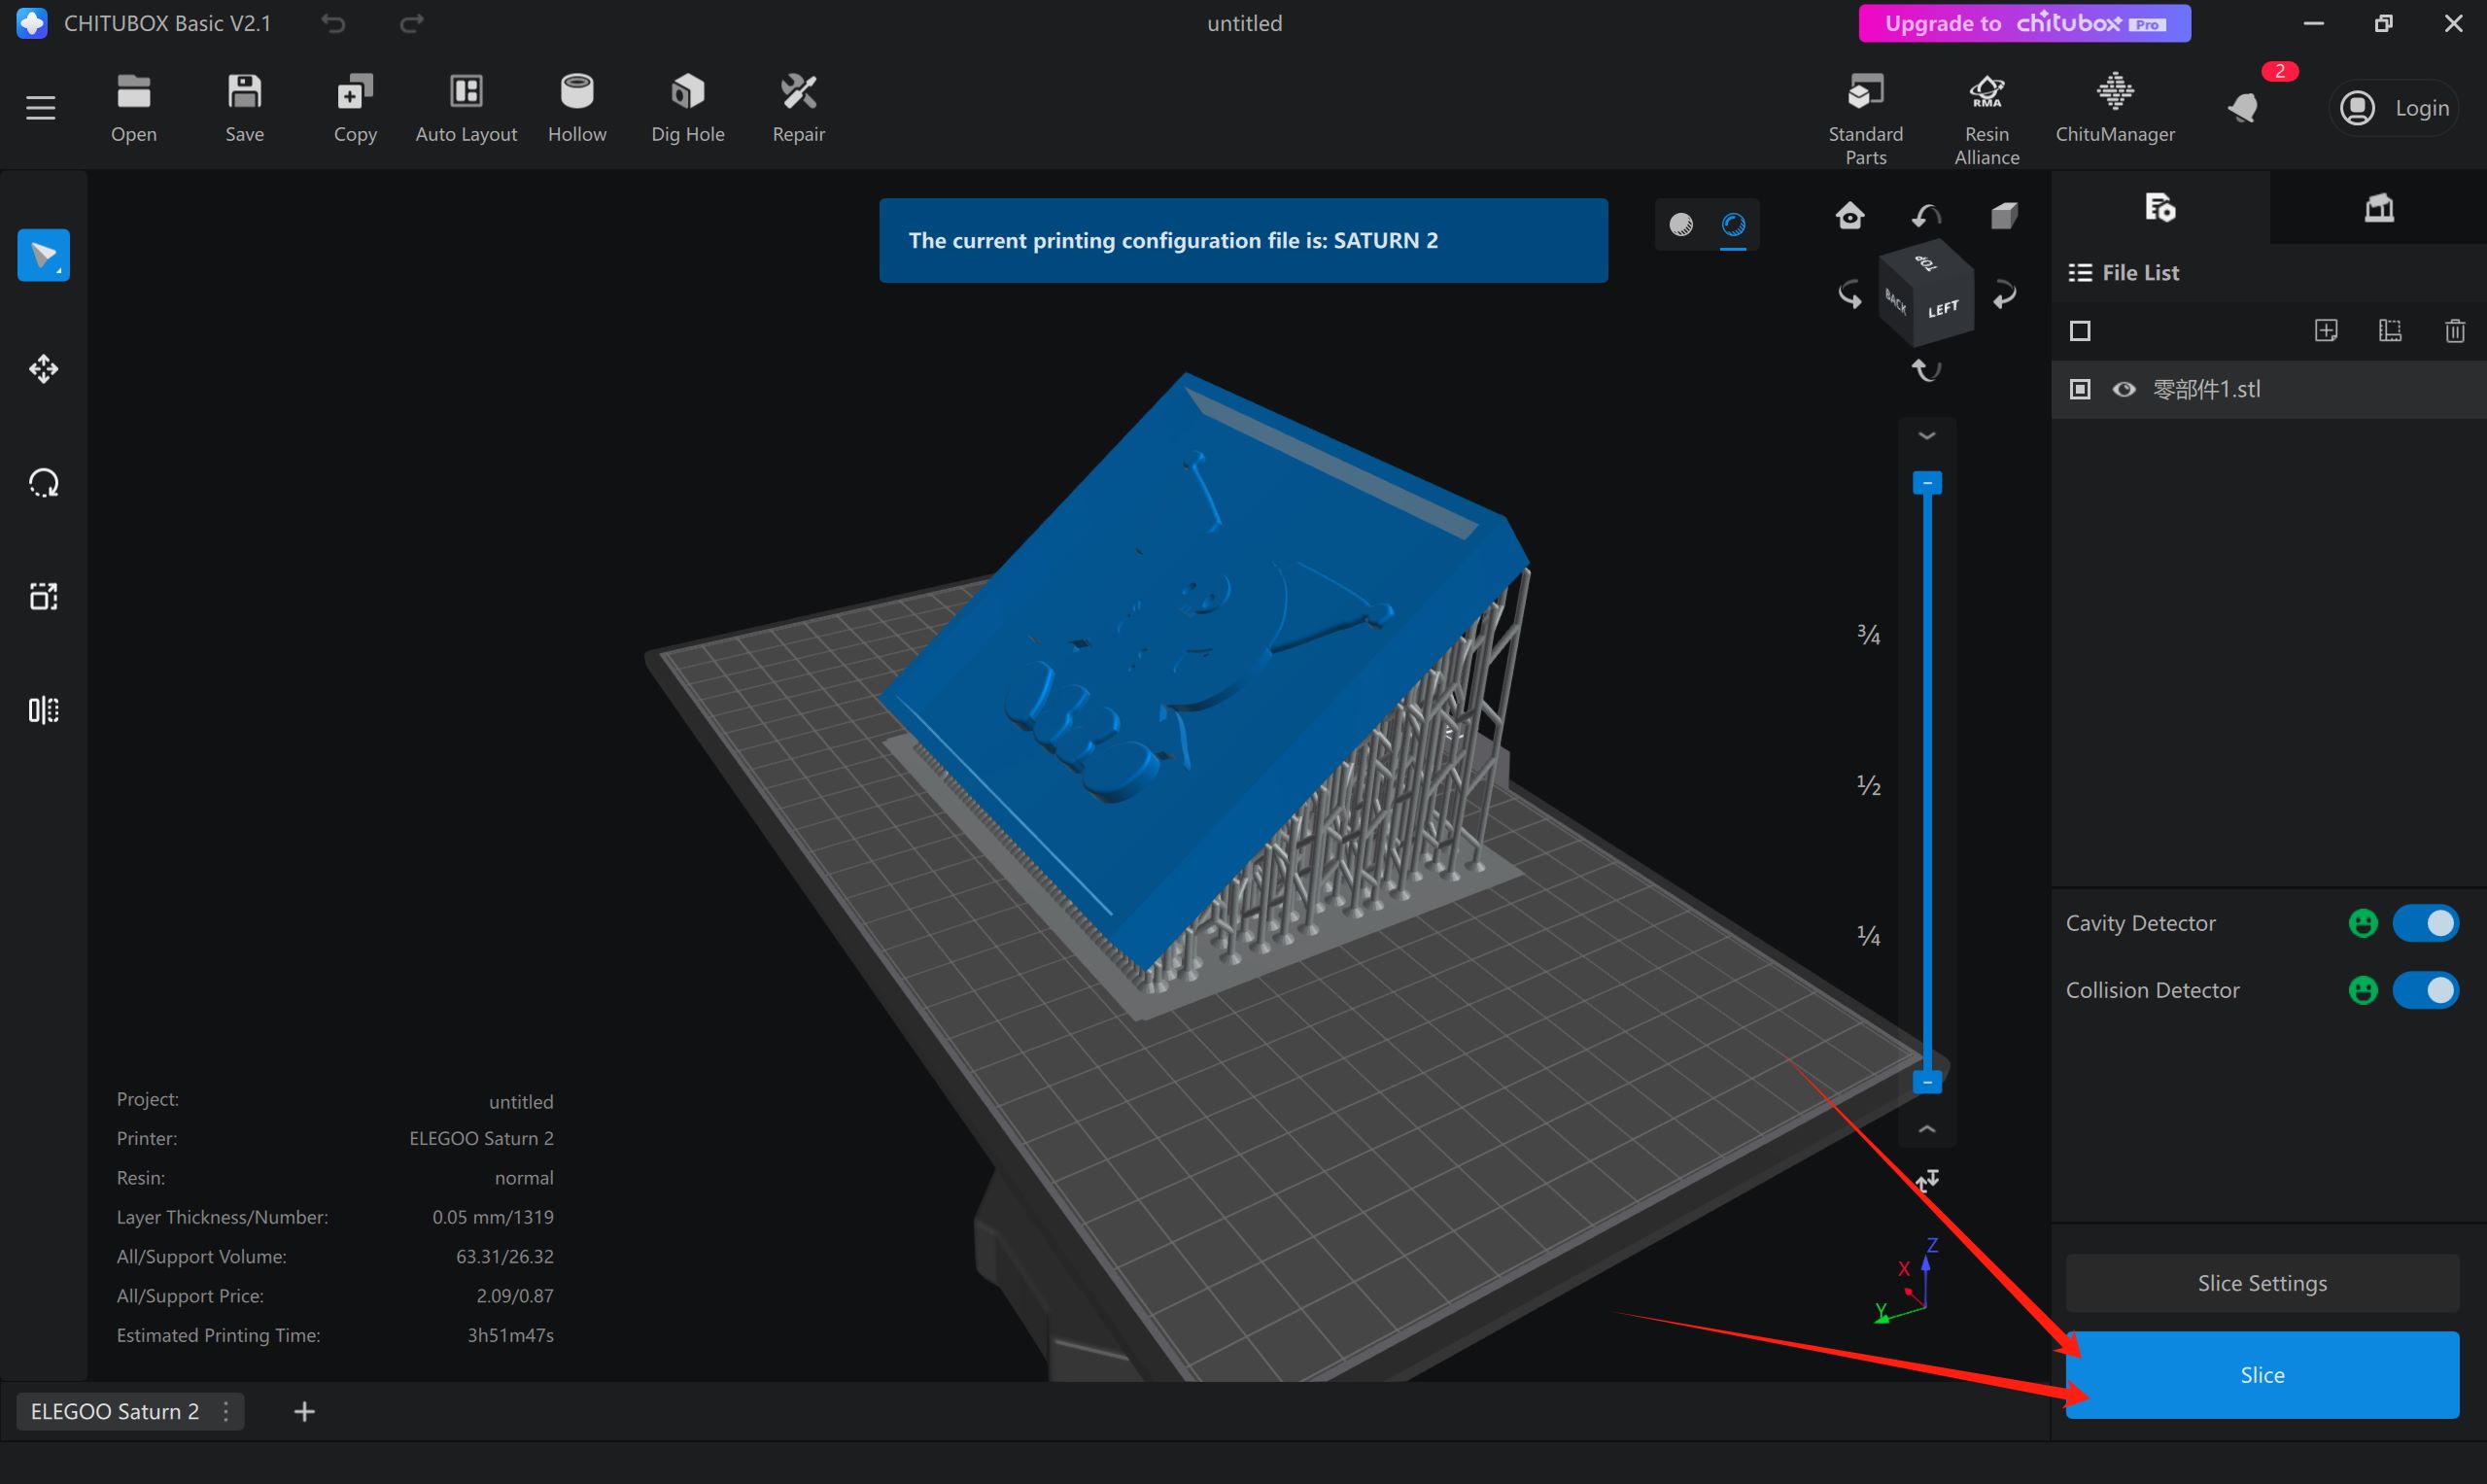Choose the Scale tool in left sidebar

44,597
